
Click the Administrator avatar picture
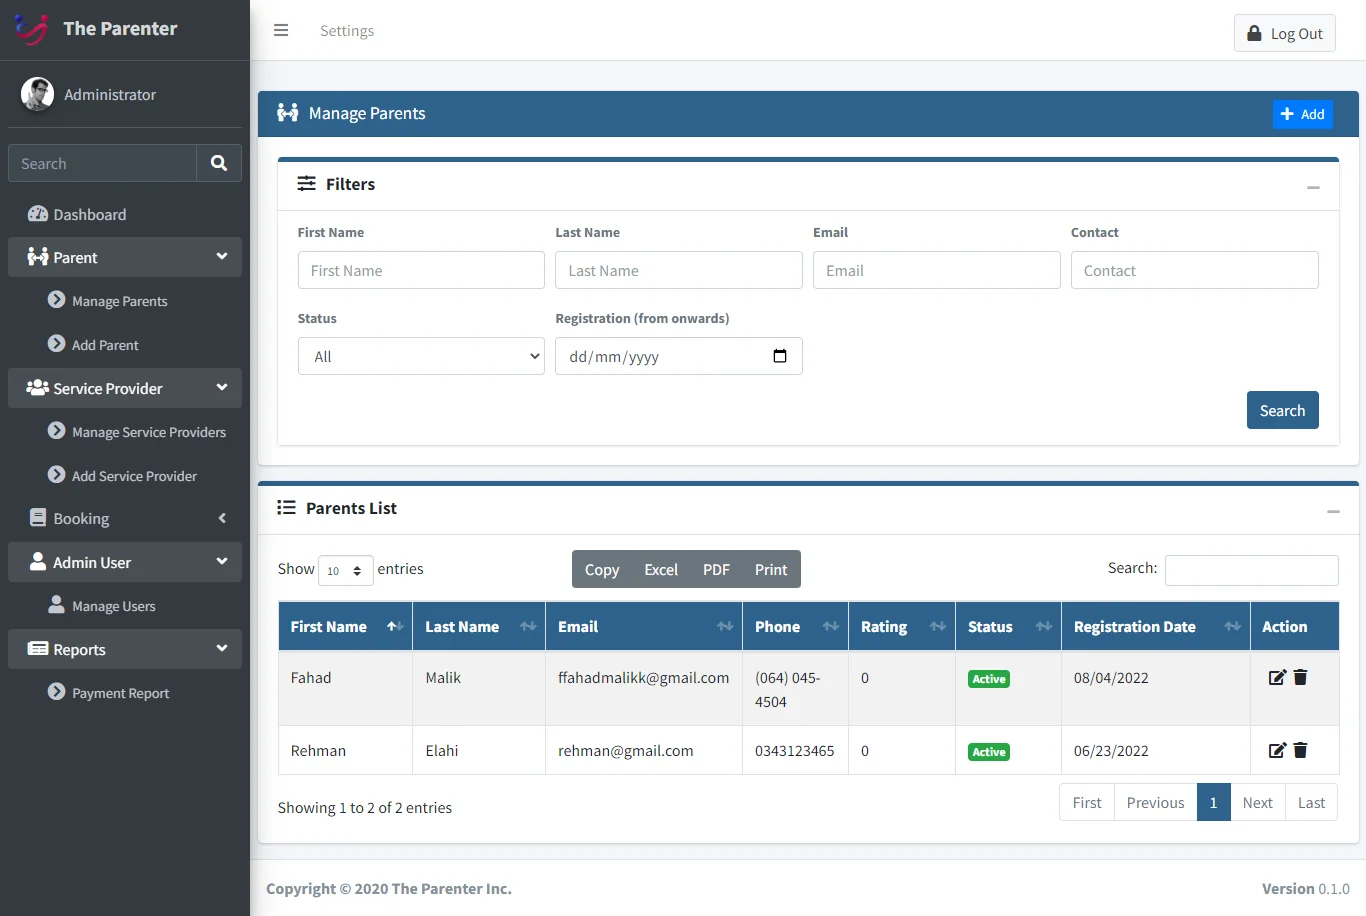point(38,94)
